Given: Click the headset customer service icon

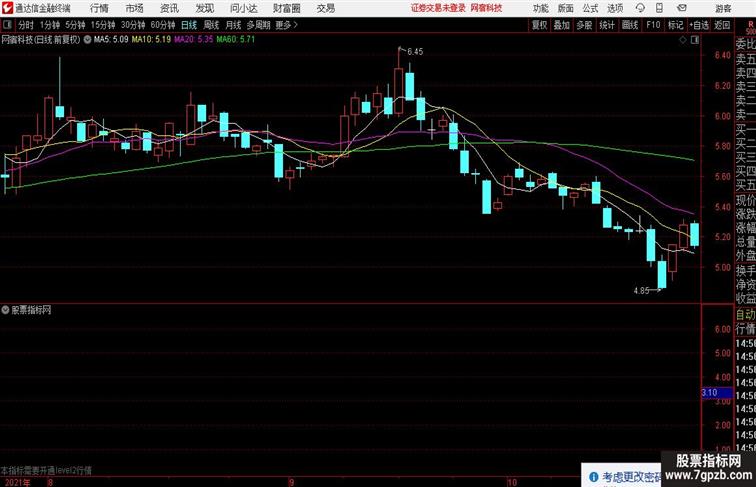Looking at the screenshot, I should click(640, 8).
